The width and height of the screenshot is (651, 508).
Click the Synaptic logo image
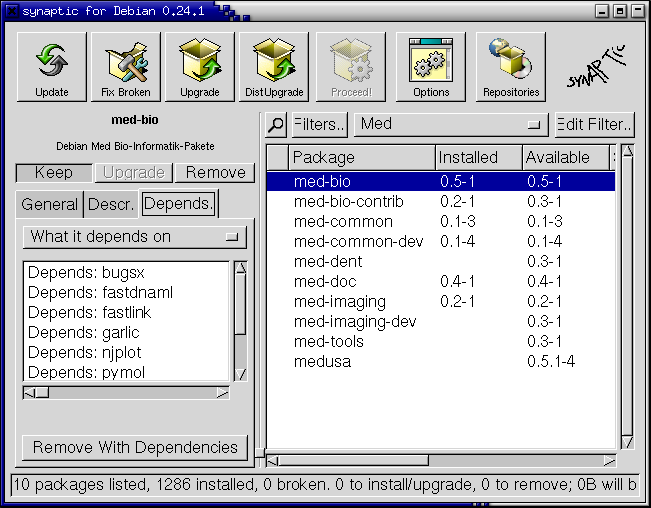click(x=597, y=67)
